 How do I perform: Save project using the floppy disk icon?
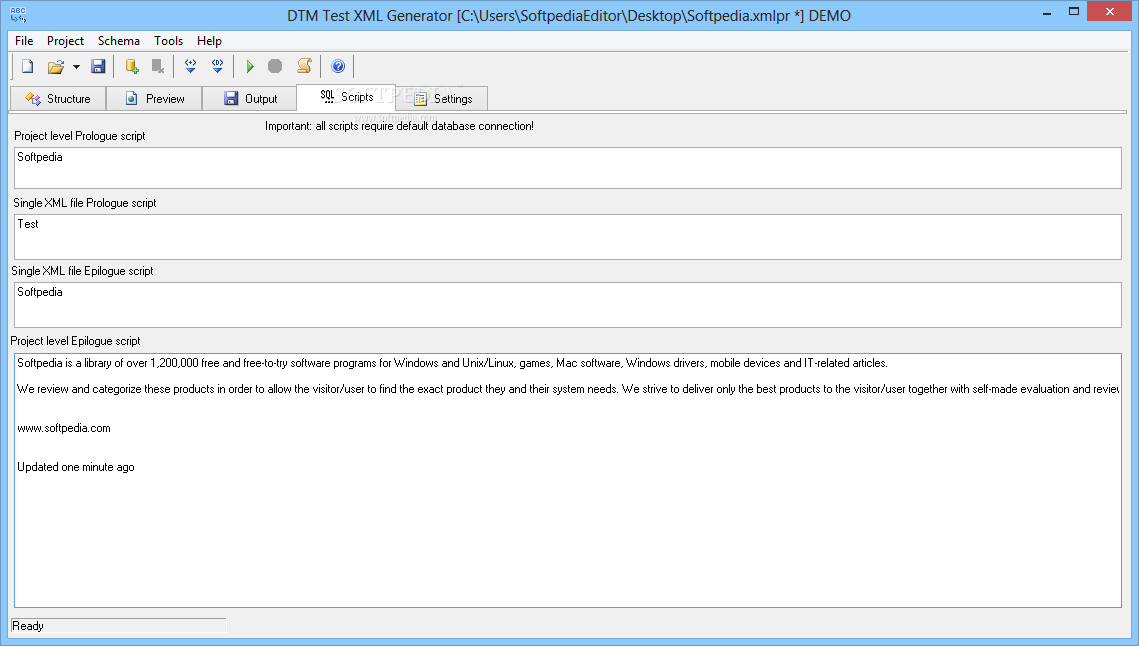(x=98, y=67)
